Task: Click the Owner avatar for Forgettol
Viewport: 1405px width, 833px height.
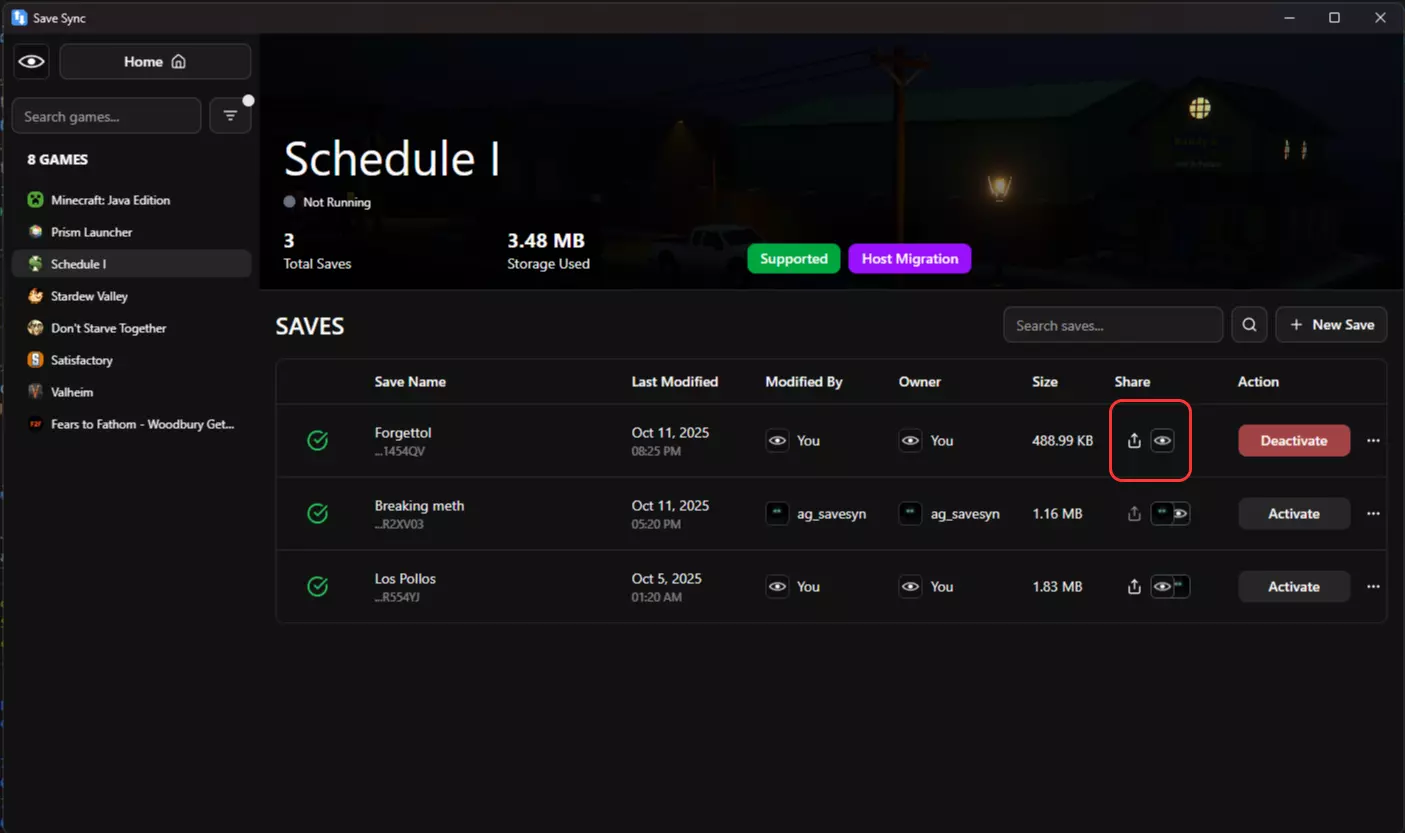Action: click(910, 441)
